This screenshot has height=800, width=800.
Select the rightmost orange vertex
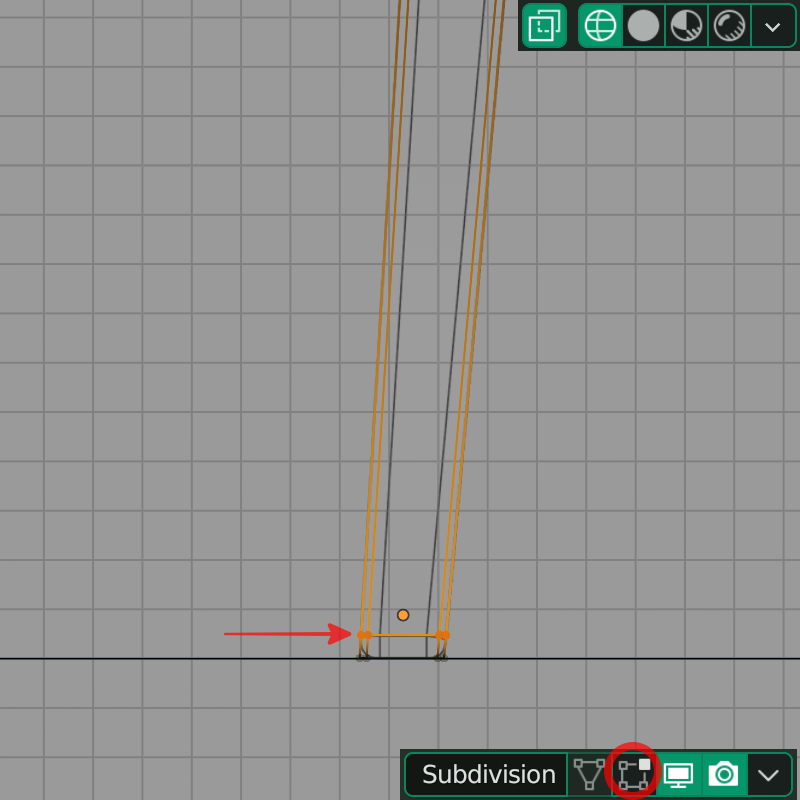tap(446, 635)
